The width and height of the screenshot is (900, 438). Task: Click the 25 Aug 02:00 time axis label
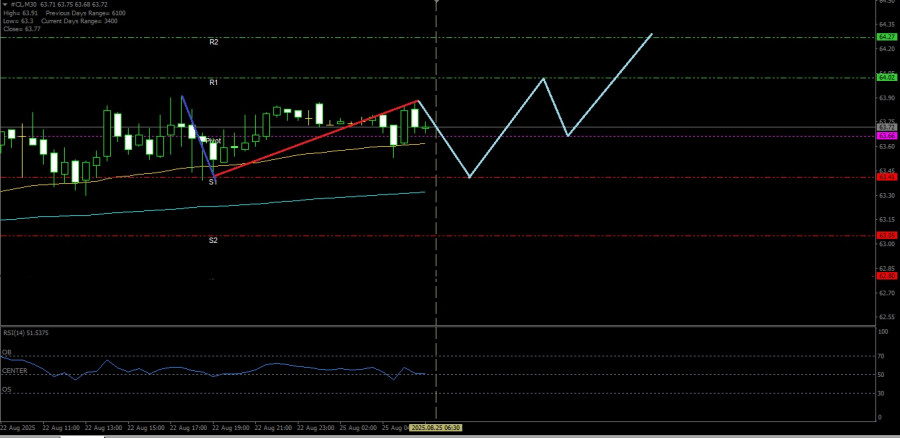click(x=360, y=428)
